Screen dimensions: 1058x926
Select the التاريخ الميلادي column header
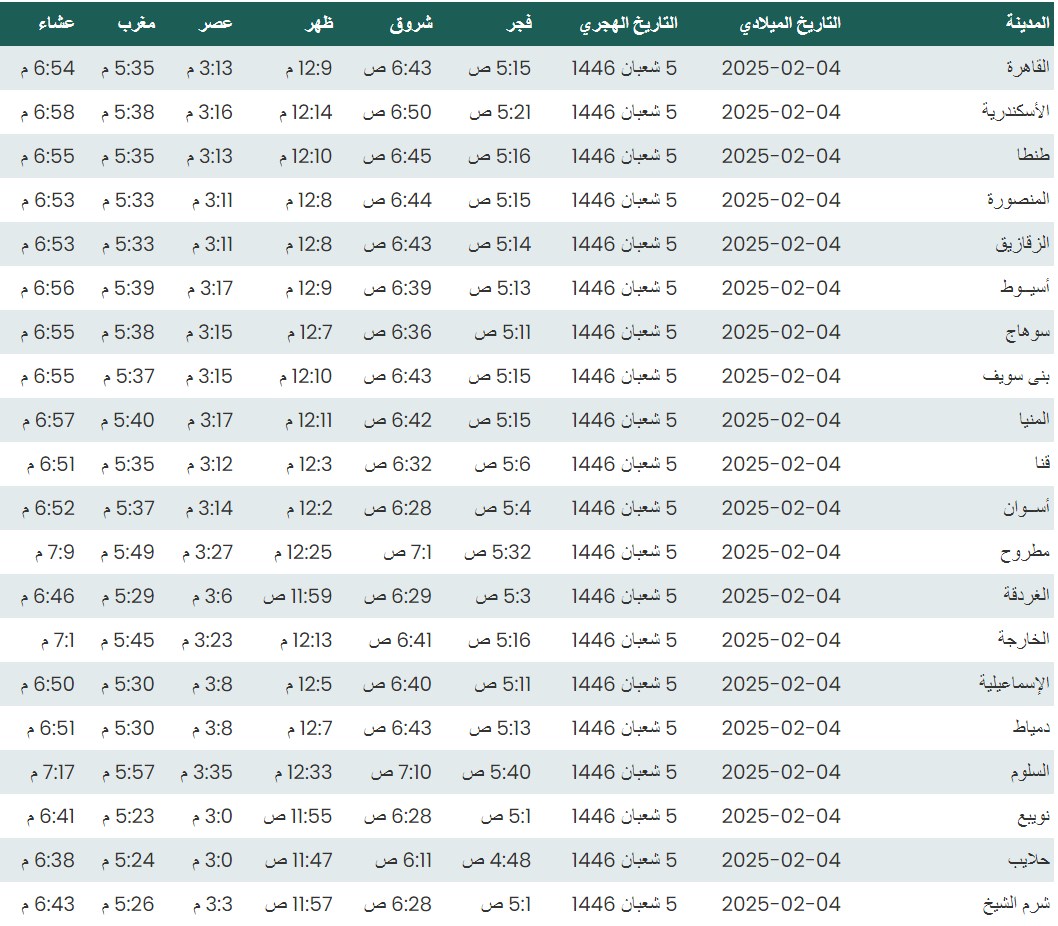click(789, 24)
